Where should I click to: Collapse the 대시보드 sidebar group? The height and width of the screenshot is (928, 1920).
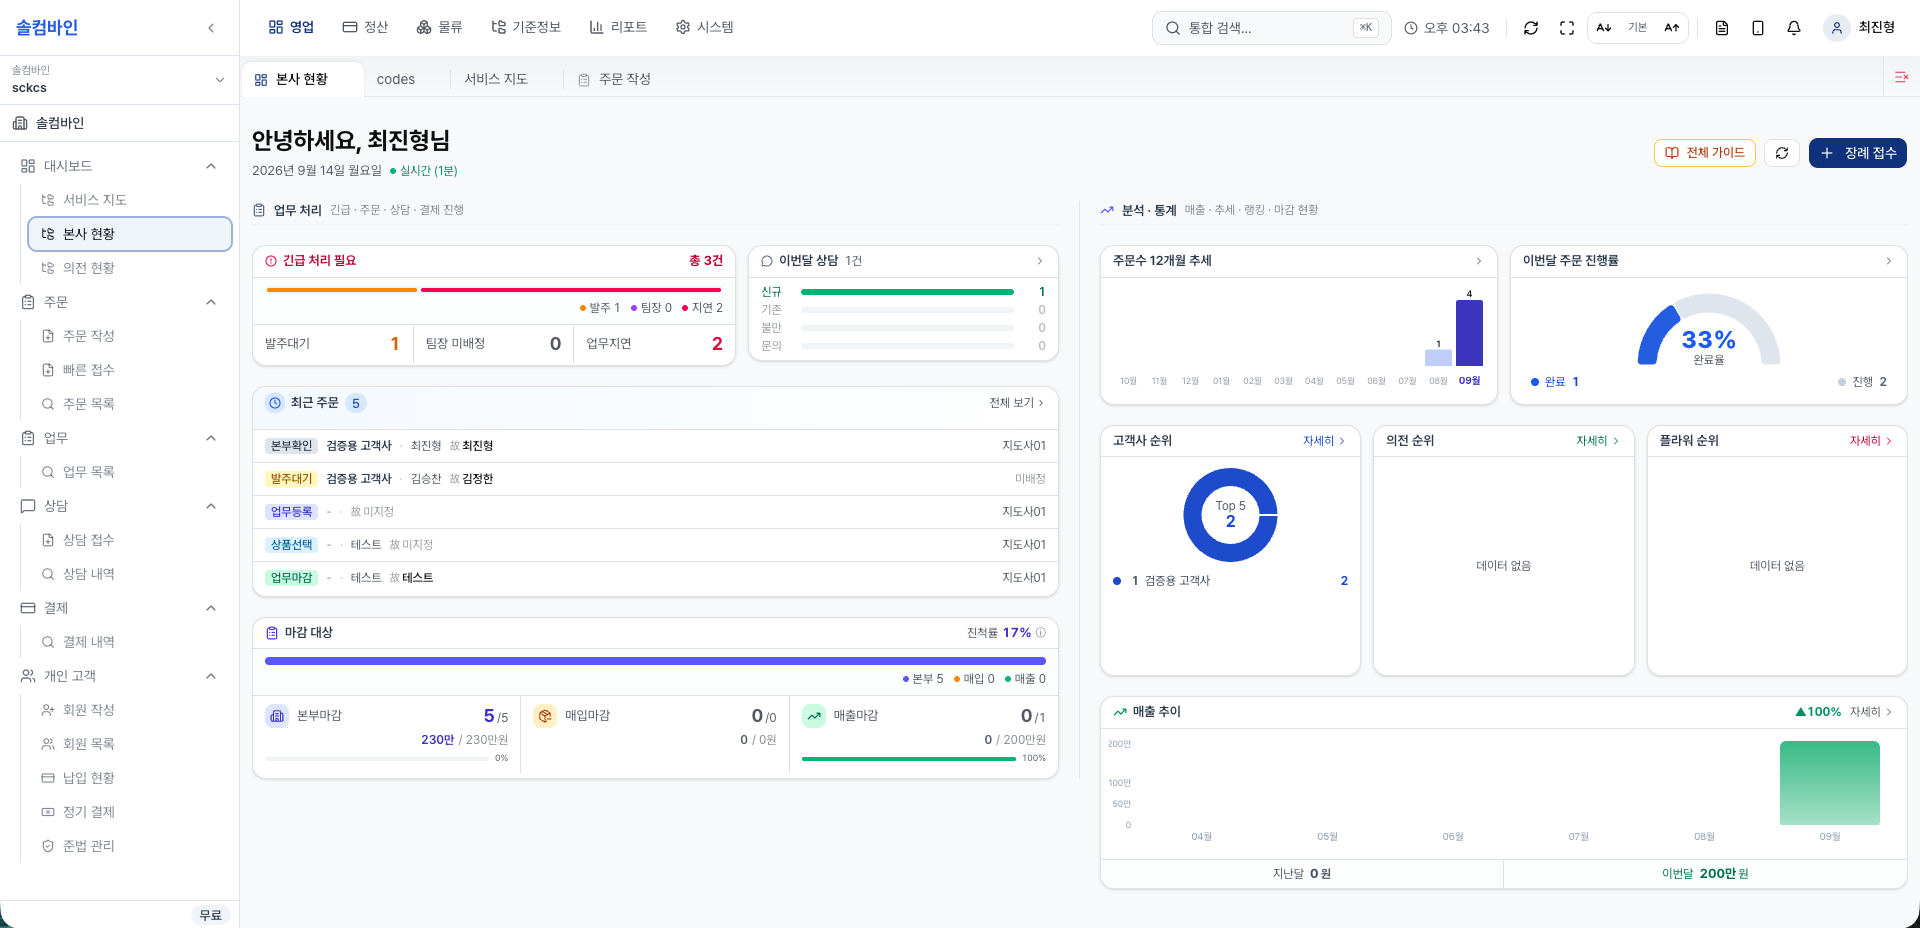pyautogui.click(x=211, y=166)
